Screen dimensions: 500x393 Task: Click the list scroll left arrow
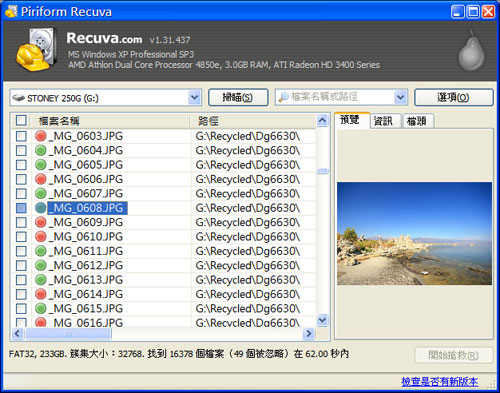pos(18,333)
